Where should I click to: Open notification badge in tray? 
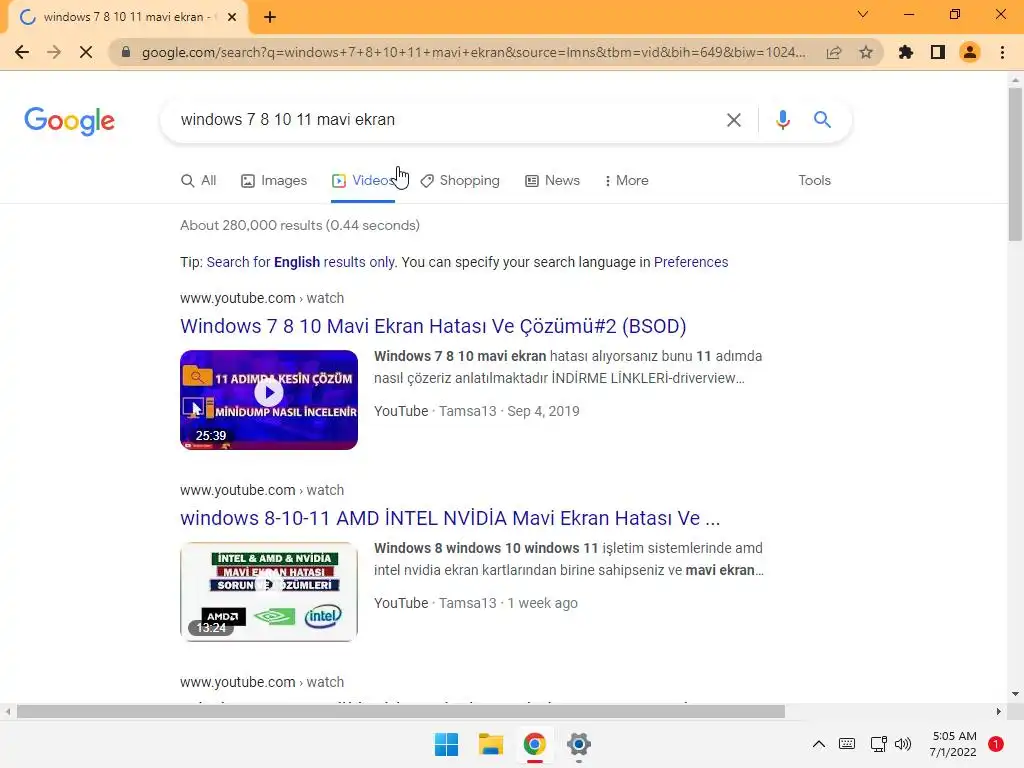click(996, 744)
